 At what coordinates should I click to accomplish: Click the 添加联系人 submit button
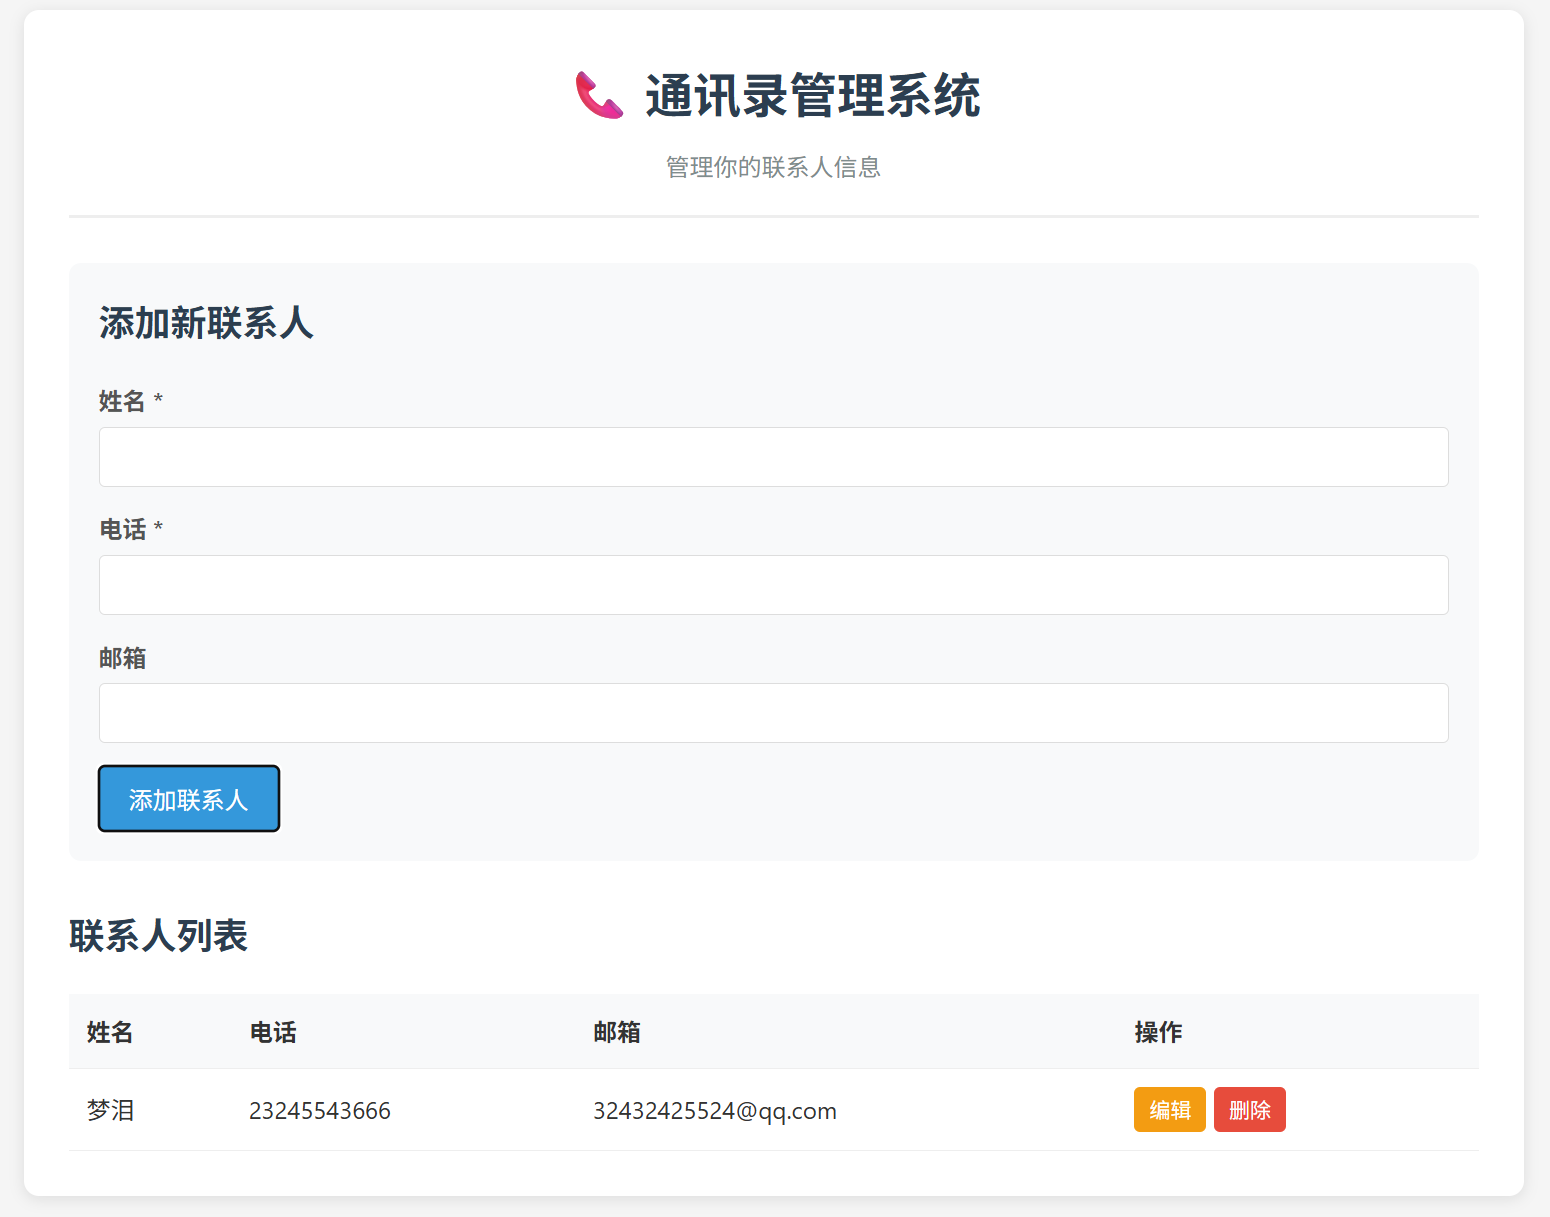188,798
